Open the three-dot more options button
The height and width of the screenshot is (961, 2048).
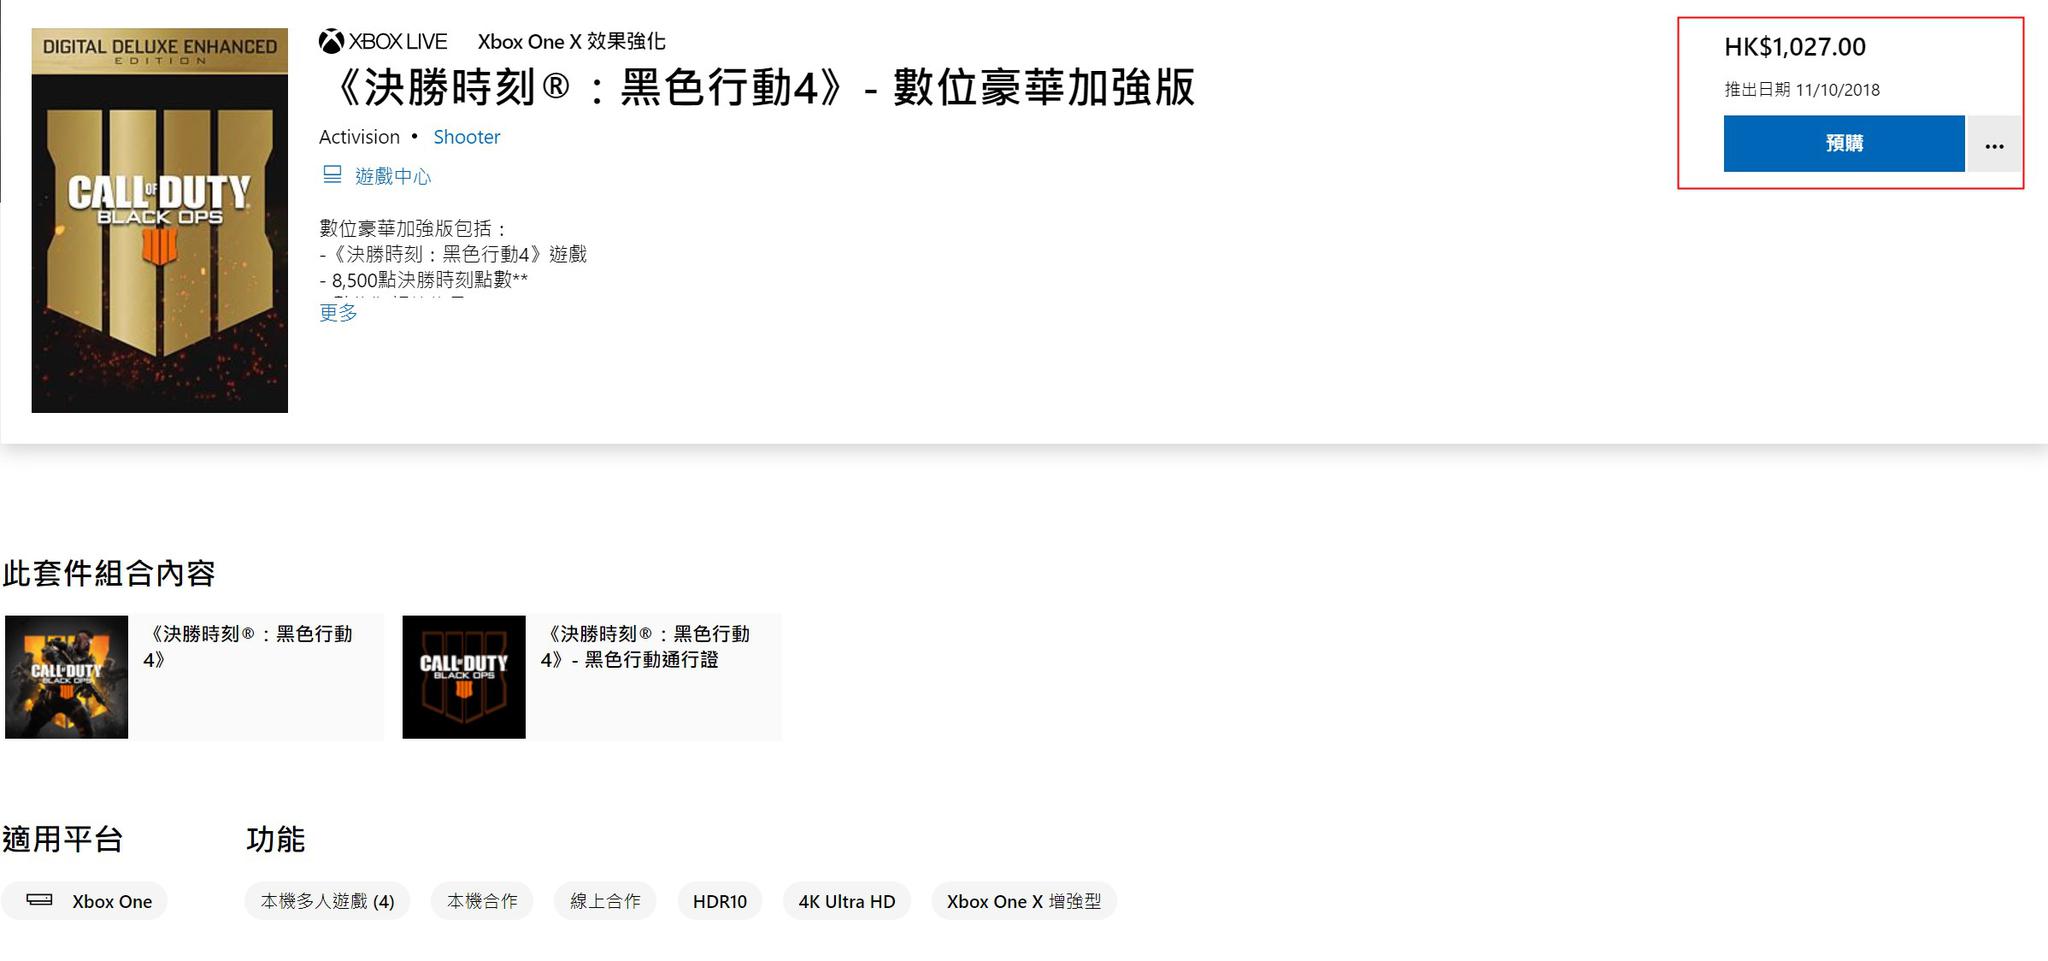click(1994, 144)
